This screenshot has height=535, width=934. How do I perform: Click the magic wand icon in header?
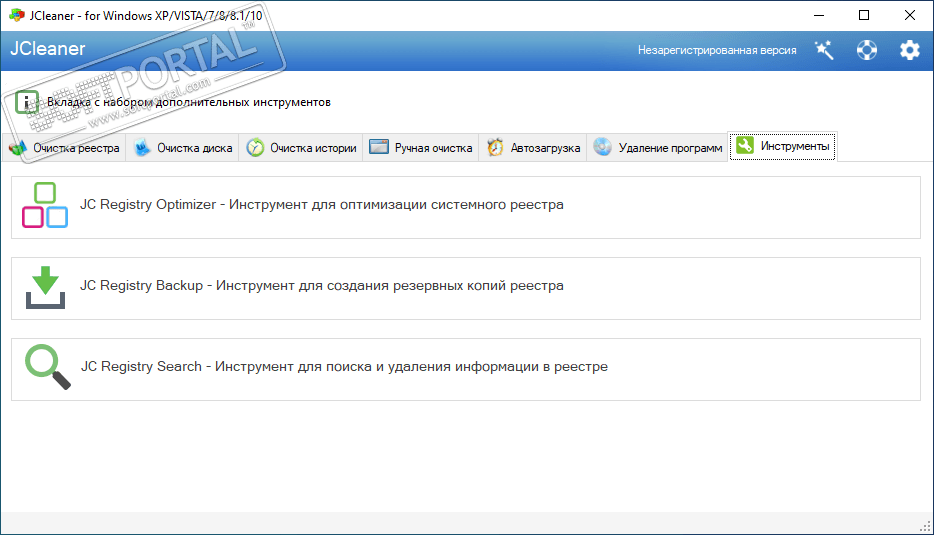point(824,50)
